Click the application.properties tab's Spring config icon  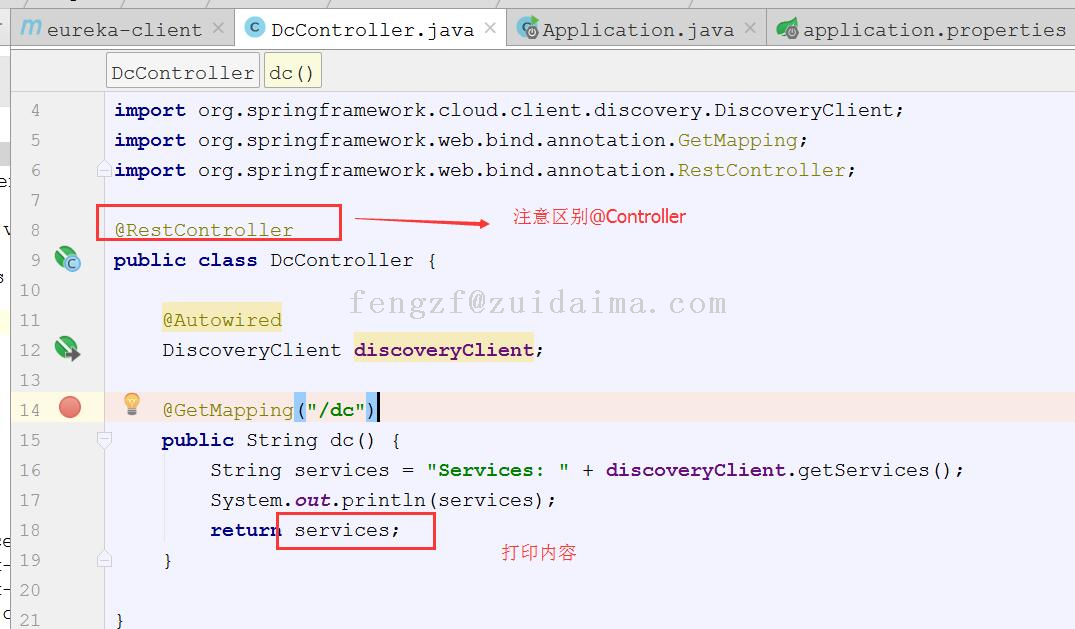click(788, 29)
